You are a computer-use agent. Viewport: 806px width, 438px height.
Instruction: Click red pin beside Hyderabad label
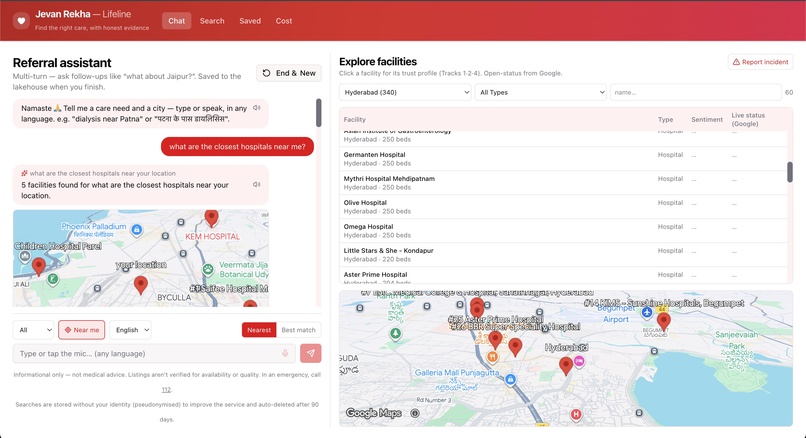pos(566,366)
